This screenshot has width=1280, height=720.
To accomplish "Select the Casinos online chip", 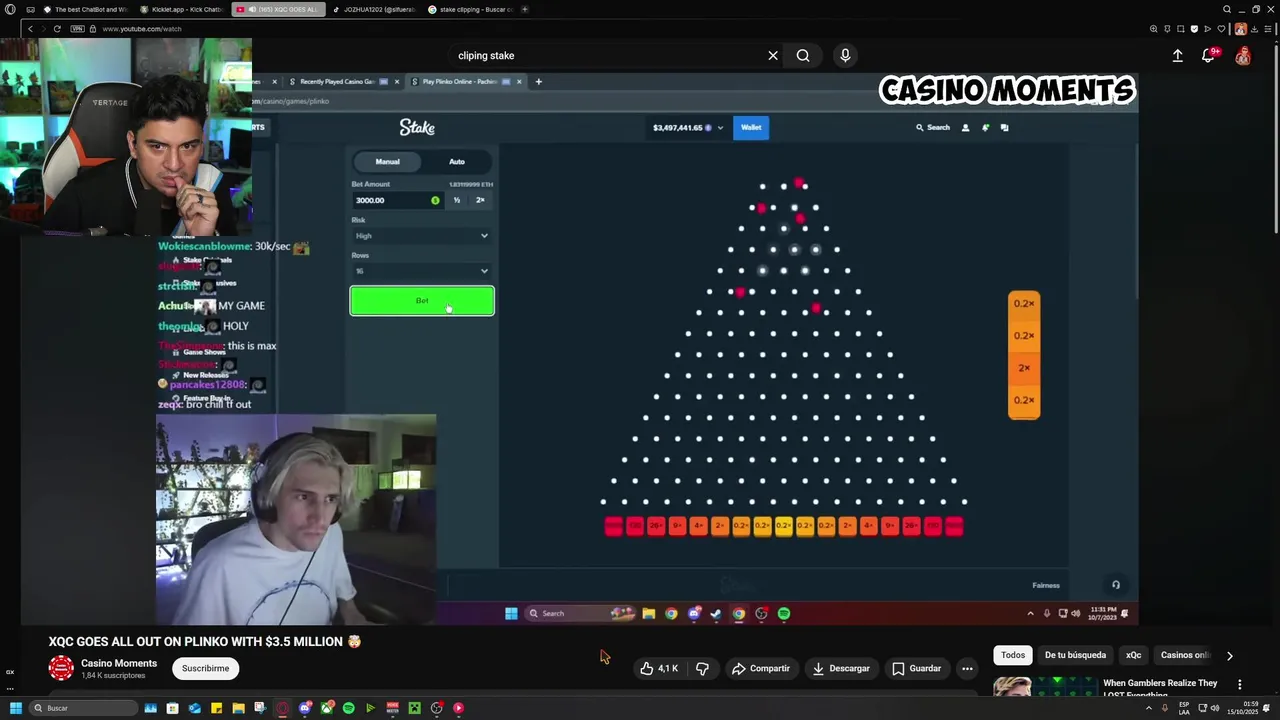I will point(1186,655).
